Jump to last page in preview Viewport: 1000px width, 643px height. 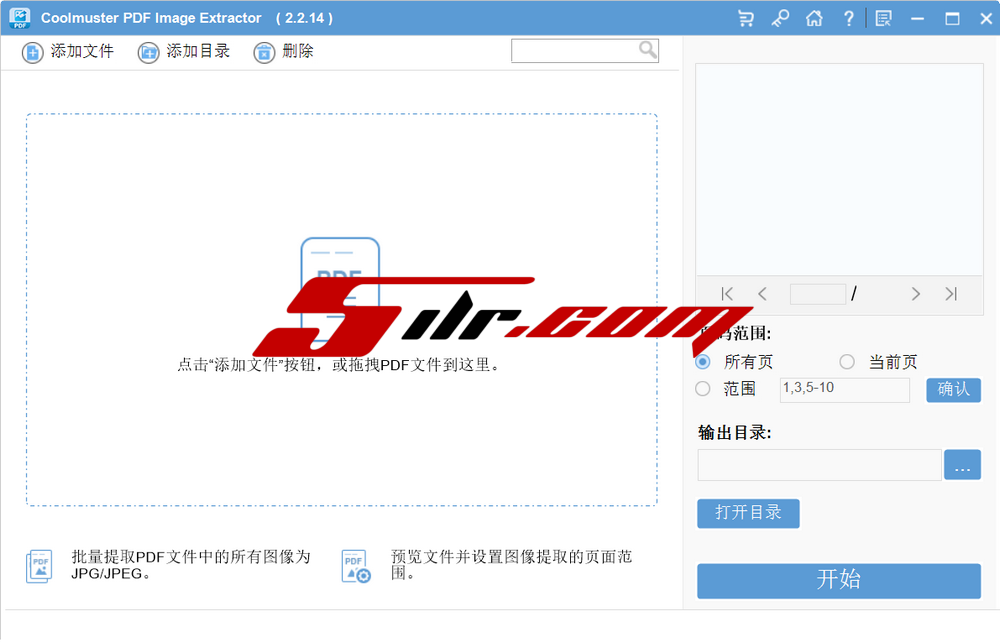click(x=951, y=294)
